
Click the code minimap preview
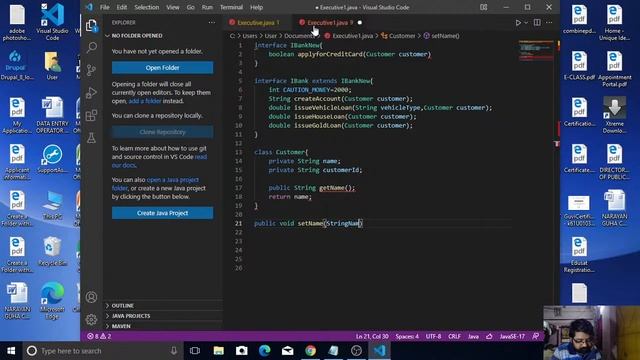pyautogui.click(x=536, y=51)
